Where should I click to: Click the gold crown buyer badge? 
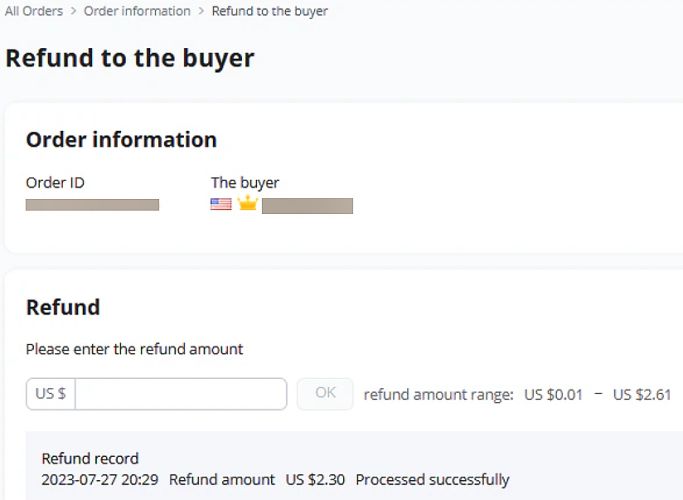click(x=248, y=203)
